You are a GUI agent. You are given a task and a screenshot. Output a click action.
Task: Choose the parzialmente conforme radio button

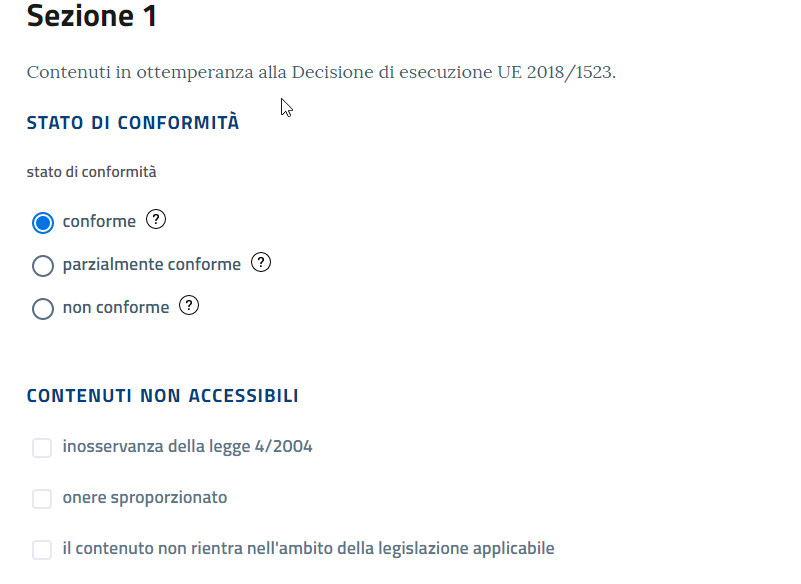click(x=43, y=266)
